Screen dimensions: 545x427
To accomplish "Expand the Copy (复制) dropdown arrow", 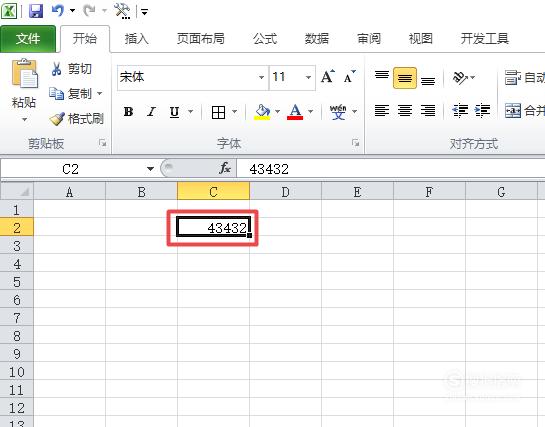I will click(99, 93).
